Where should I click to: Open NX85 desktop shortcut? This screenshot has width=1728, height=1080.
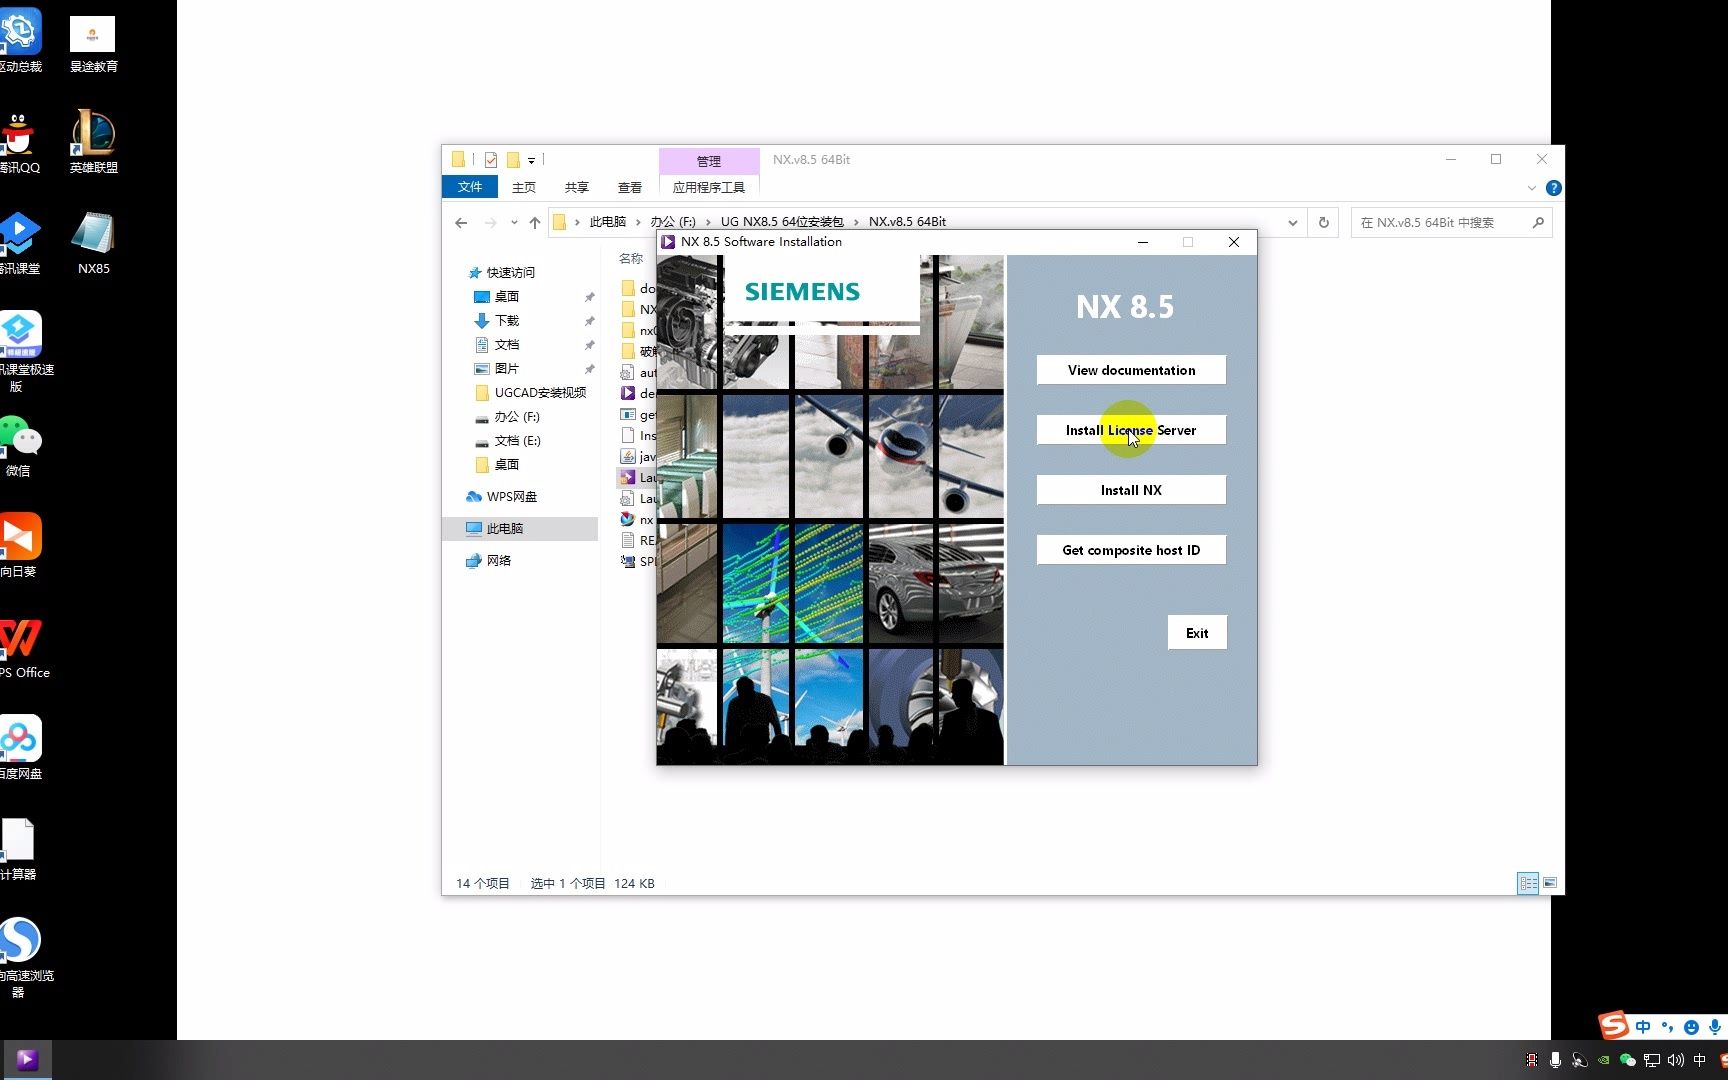pyautogui.click(x=93, y=243)
